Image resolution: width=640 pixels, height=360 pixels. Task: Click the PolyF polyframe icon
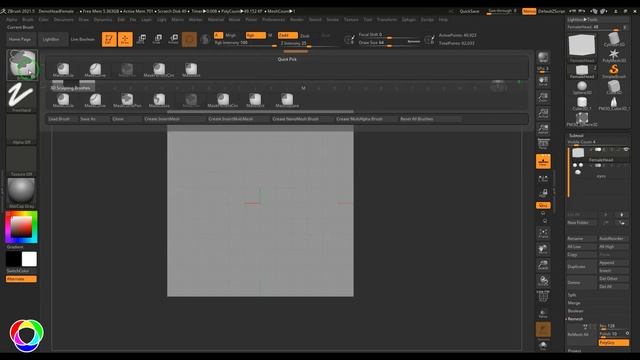point(543,297)
